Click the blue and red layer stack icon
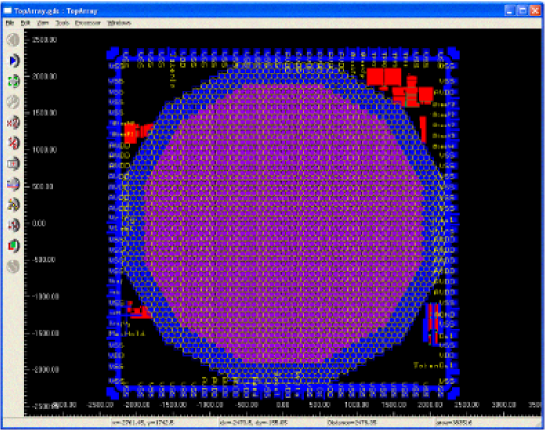 [x=13, y=184]
